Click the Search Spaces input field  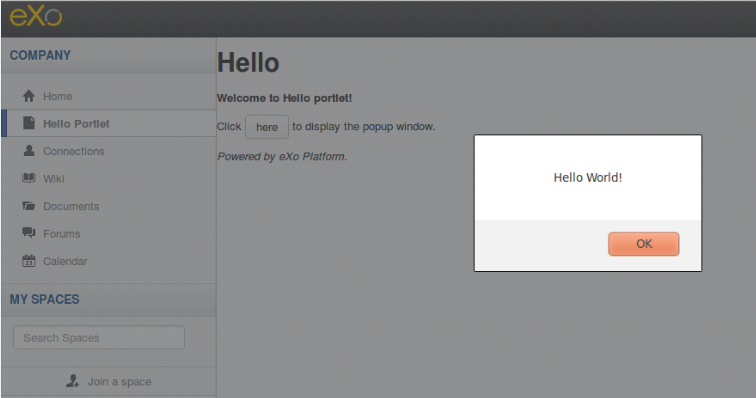coord(99,337)
